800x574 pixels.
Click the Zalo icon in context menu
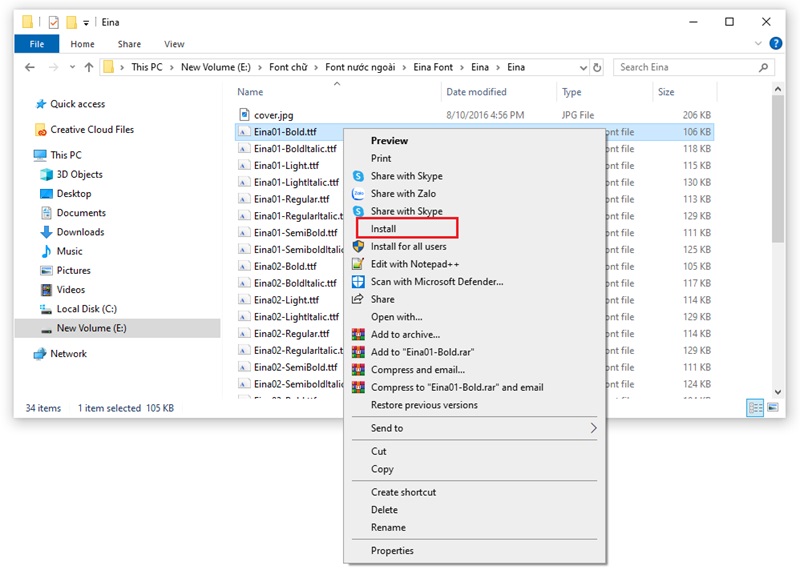coord(358,193)
